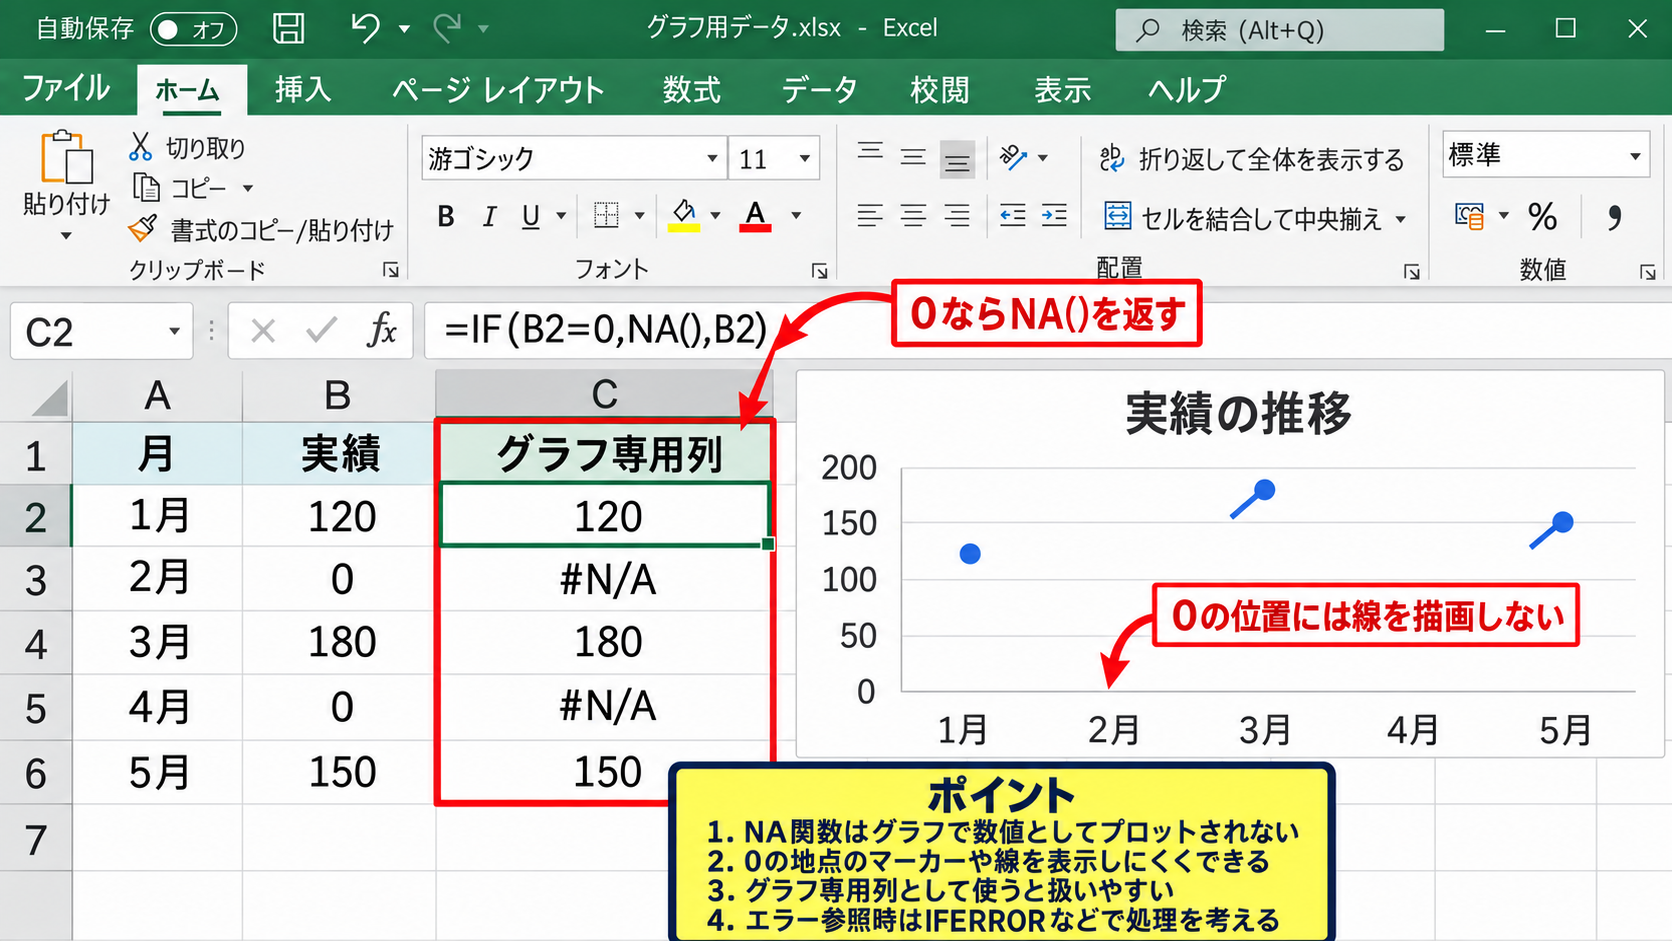Switch to the 挿入 tab
This screenshot has width=1672, height=941.
coord(303,90)
